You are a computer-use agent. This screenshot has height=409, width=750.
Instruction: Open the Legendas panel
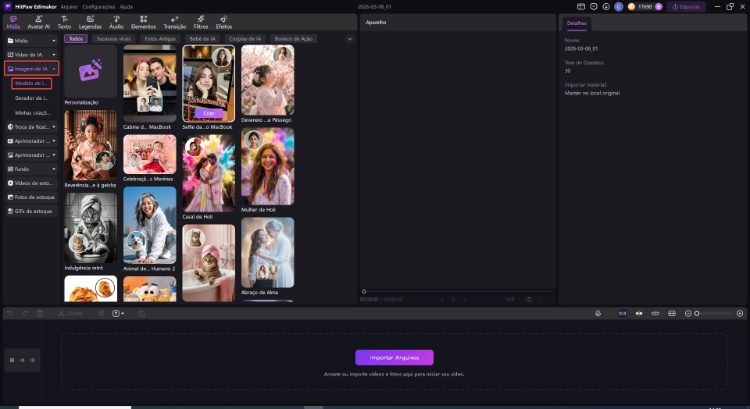pyautogui.click(x=90, y=22)
